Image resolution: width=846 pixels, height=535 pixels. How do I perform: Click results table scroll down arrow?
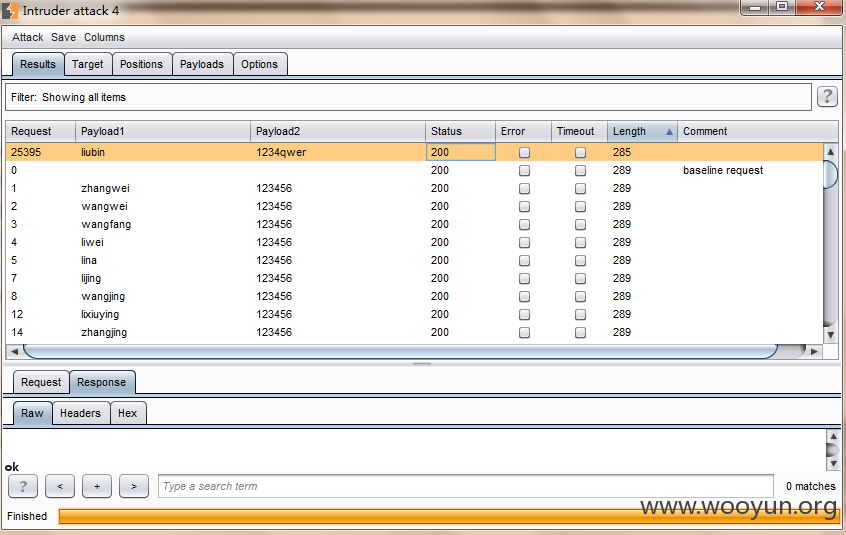(x=831, y=335)
